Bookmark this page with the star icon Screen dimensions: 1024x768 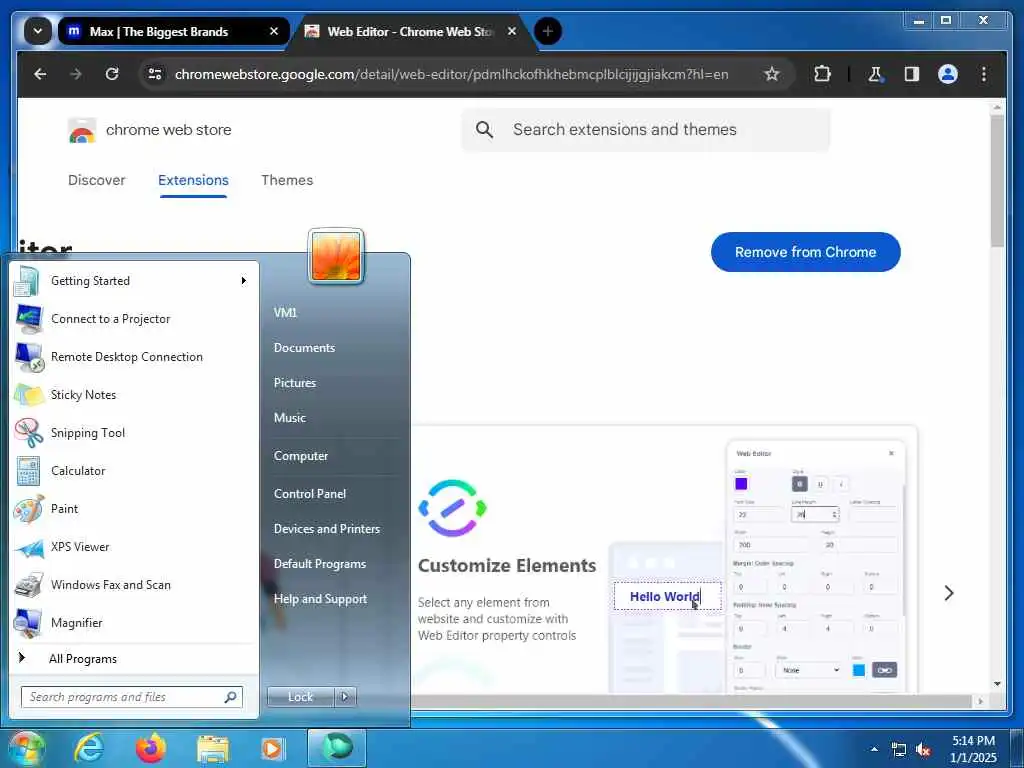coord(772,74)
